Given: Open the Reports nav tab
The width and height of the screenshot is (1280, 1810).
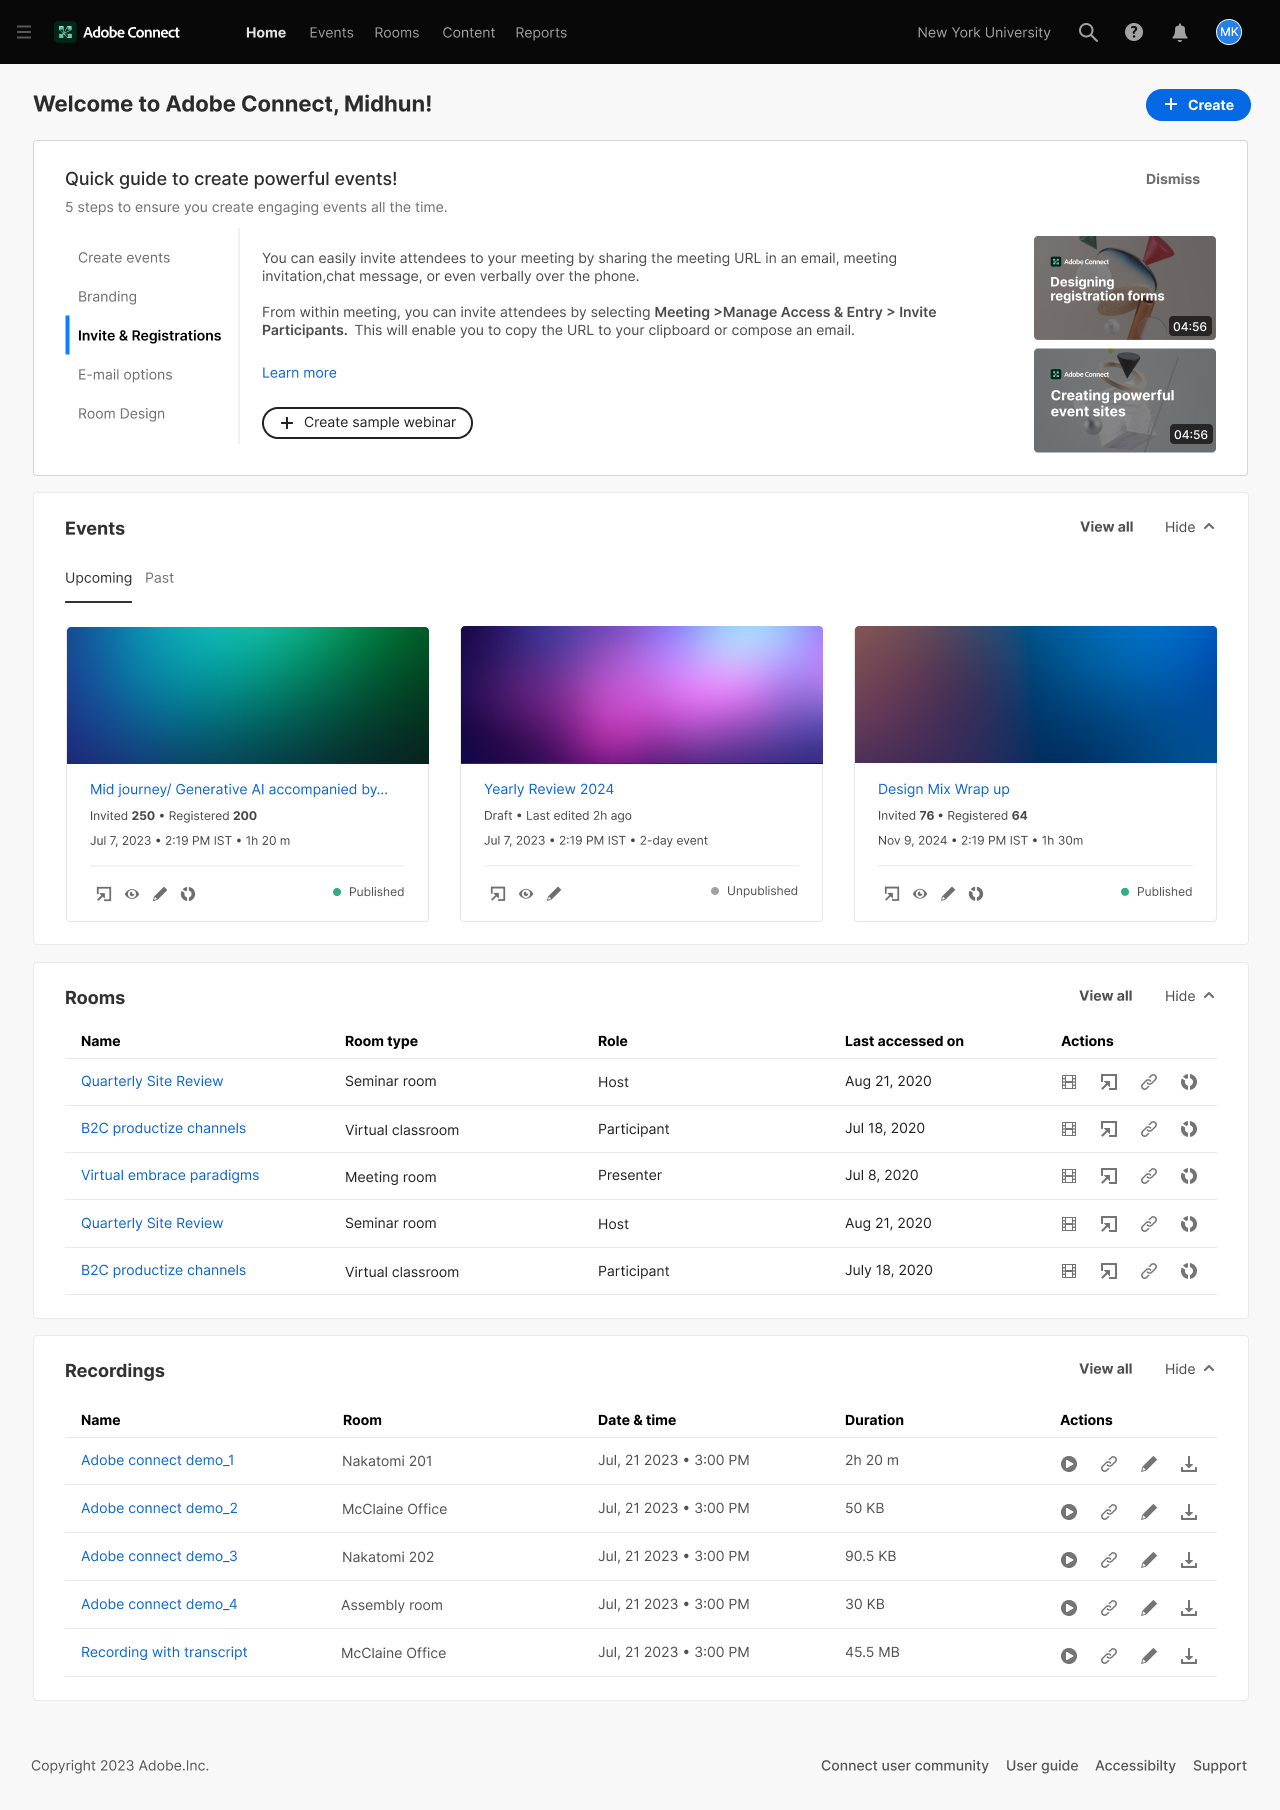Looking at the screenshot, I should coord(541,32).
